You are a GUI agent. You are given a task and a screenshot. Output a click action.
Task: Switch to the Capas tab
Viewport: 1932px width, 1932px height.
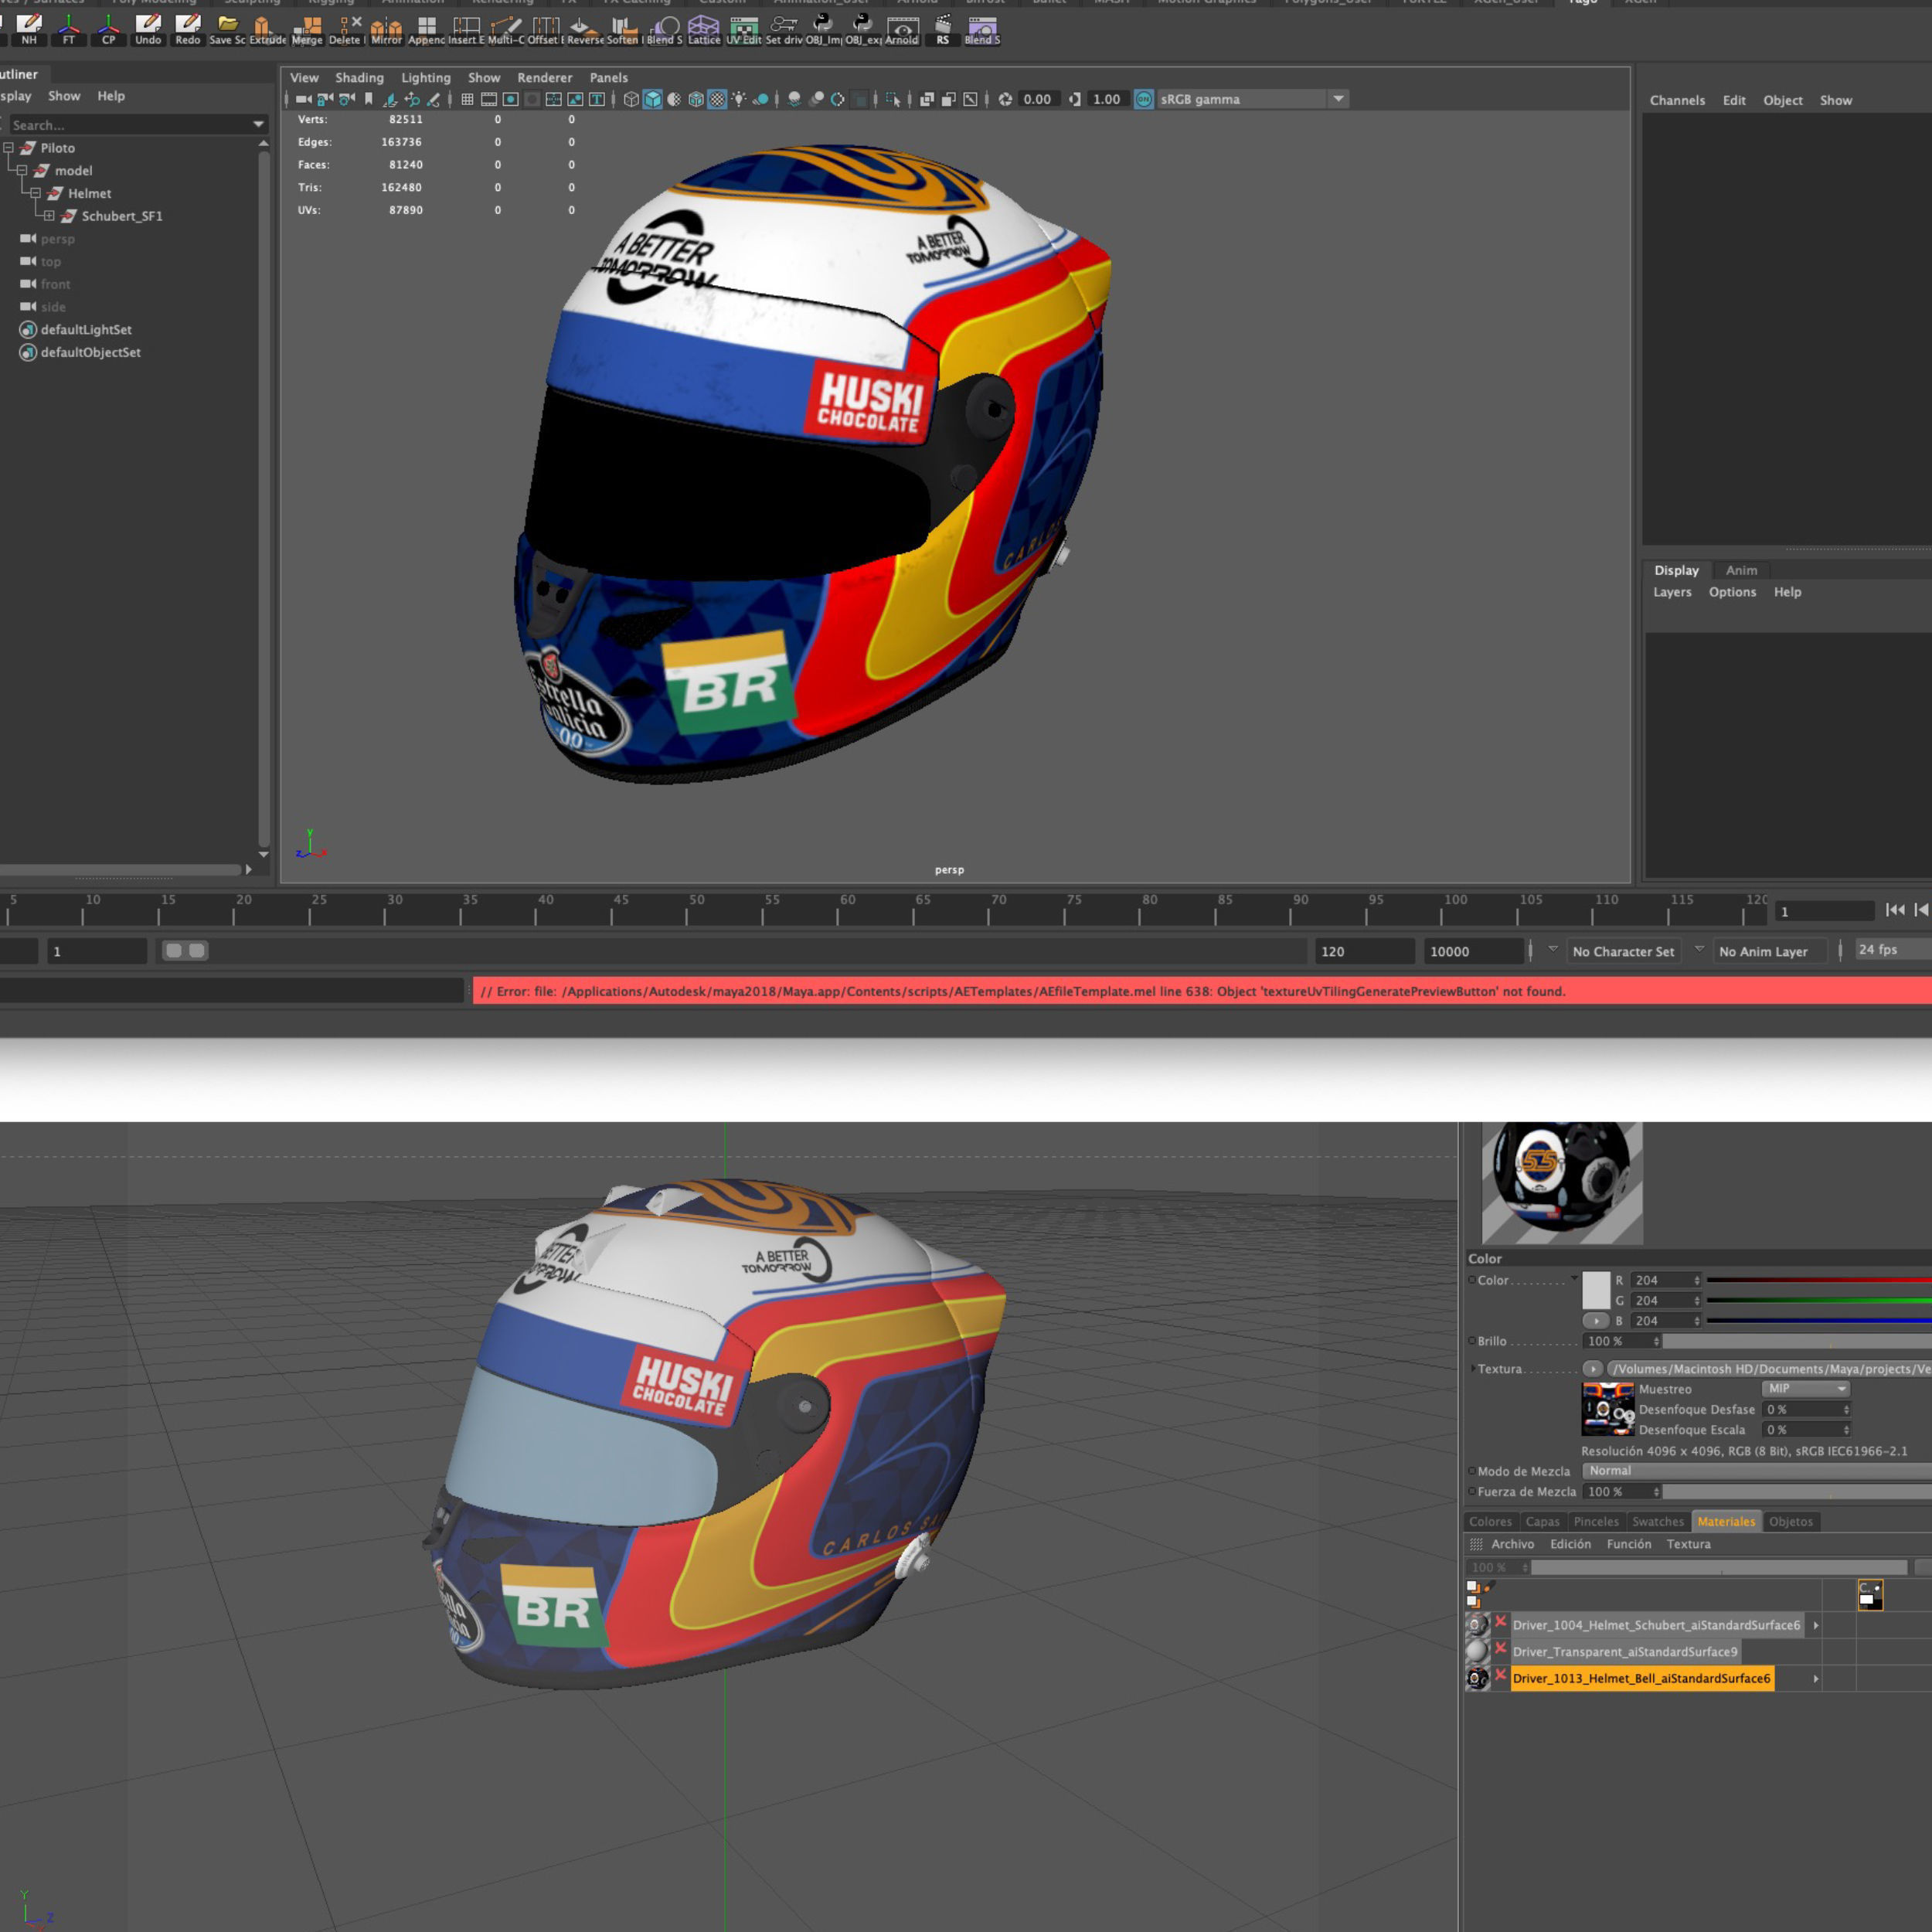[1542, 1521]
